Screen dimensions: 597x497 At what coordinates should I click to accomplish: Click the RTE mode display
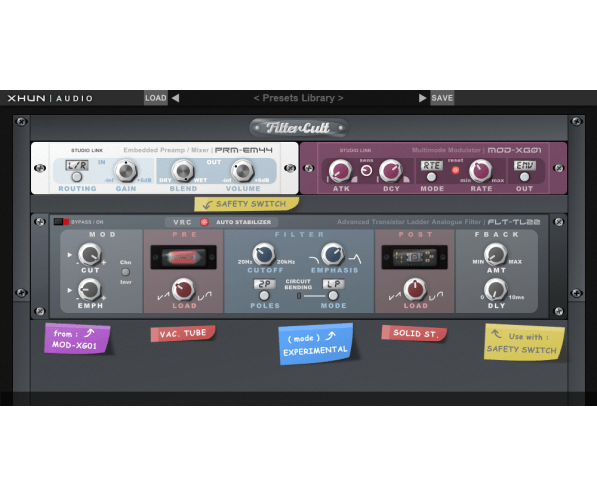pyautogui.click(x=431, y=166)
